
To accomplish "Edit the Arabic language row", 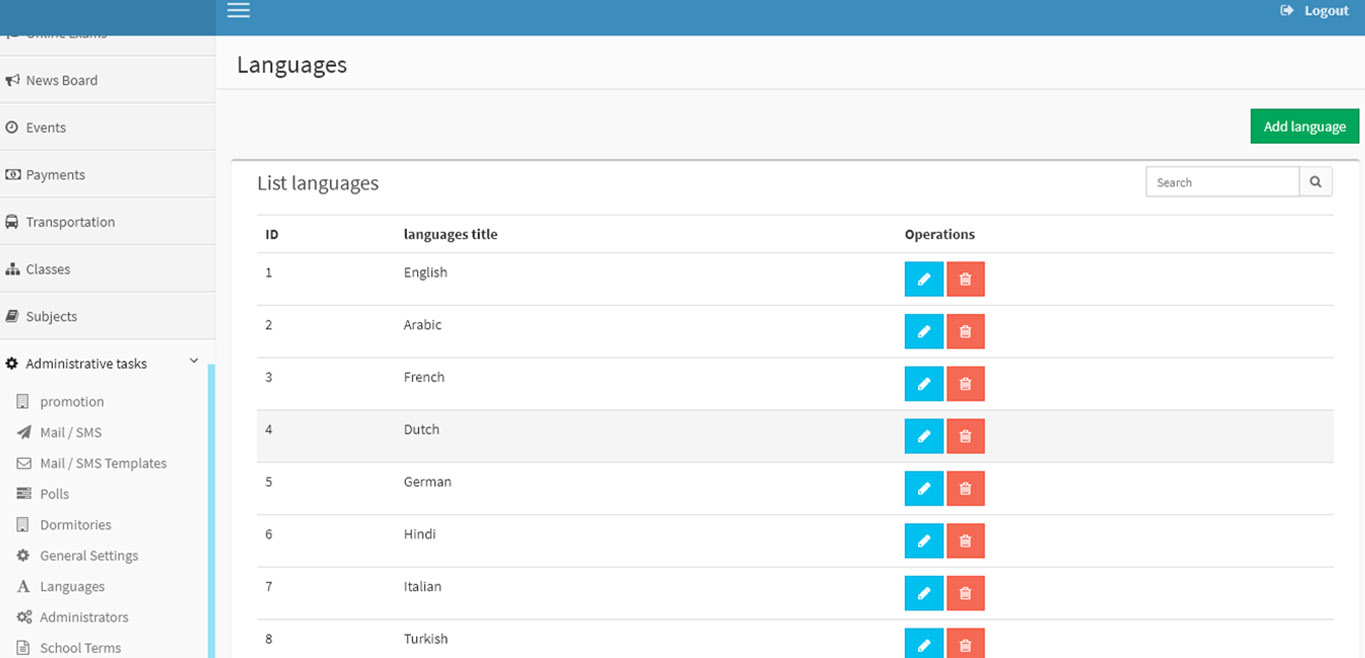I will pos(924,331).
